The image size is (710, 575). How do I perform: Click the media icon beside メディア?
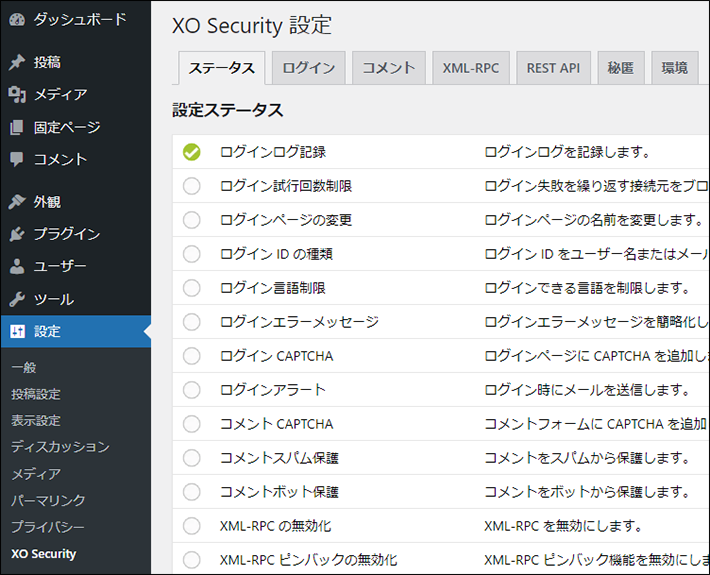click(17, 94)
